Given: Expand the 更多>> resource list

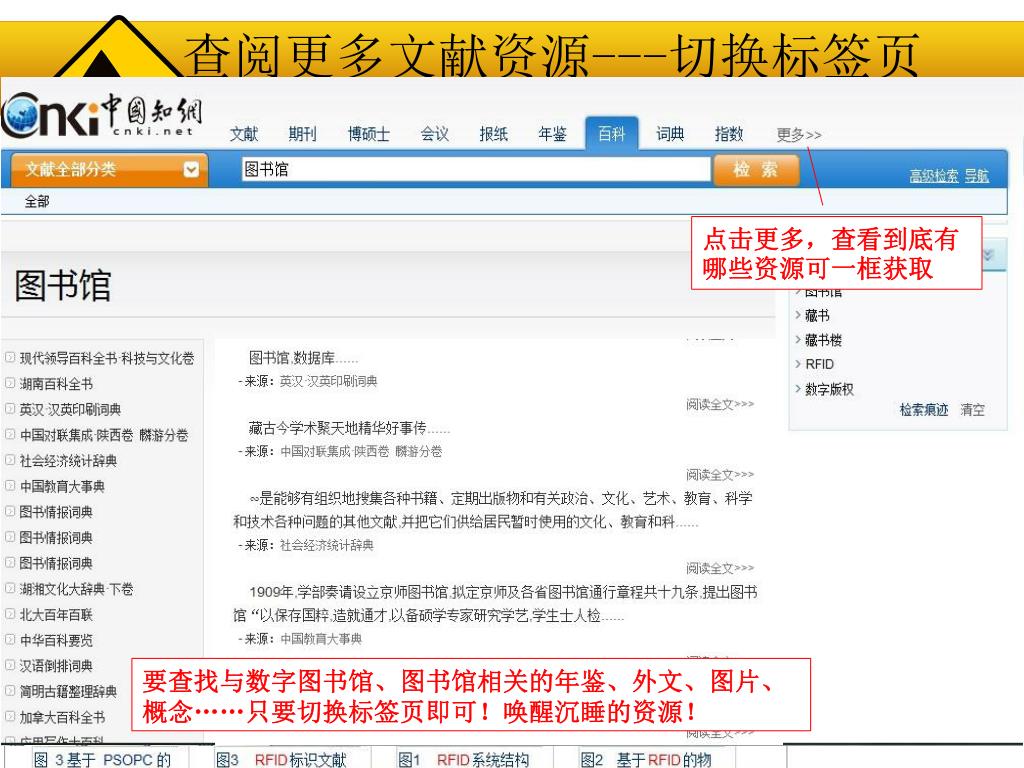Looking at the screenshot, I should pos(799,135).
